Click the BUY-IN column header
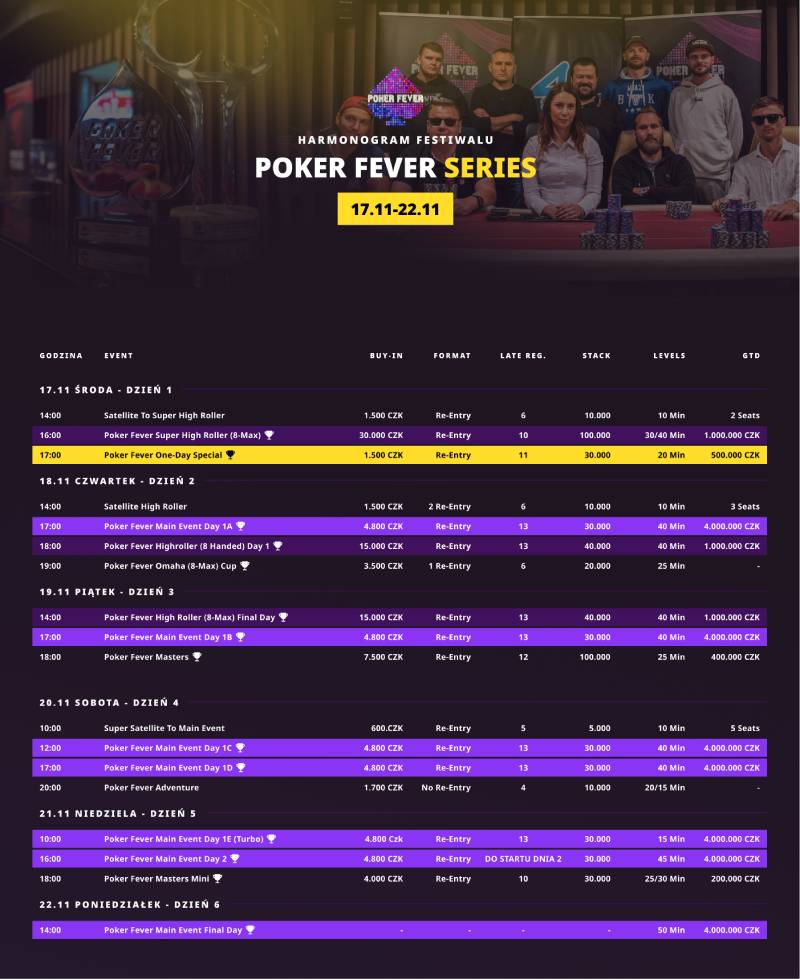This screenshot has width=800, height=979. [386, 356]
